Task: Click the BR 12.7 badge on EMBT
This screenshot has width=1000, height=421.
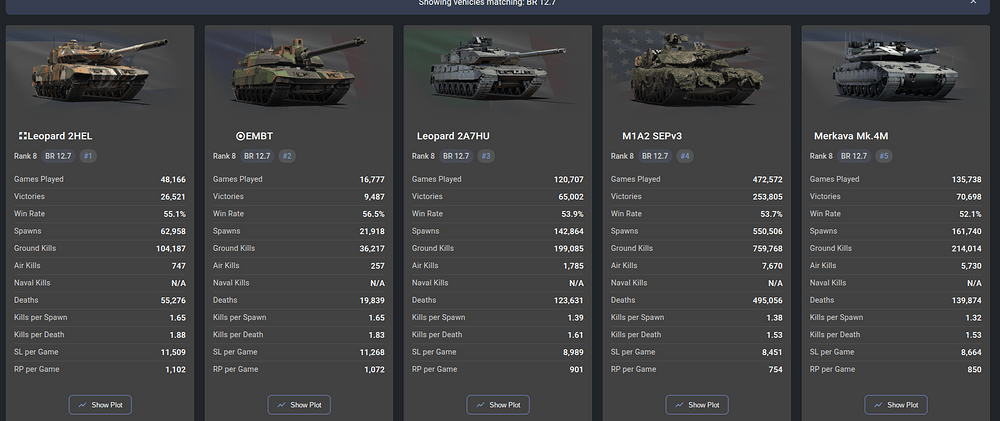Action: coord(257,156)
